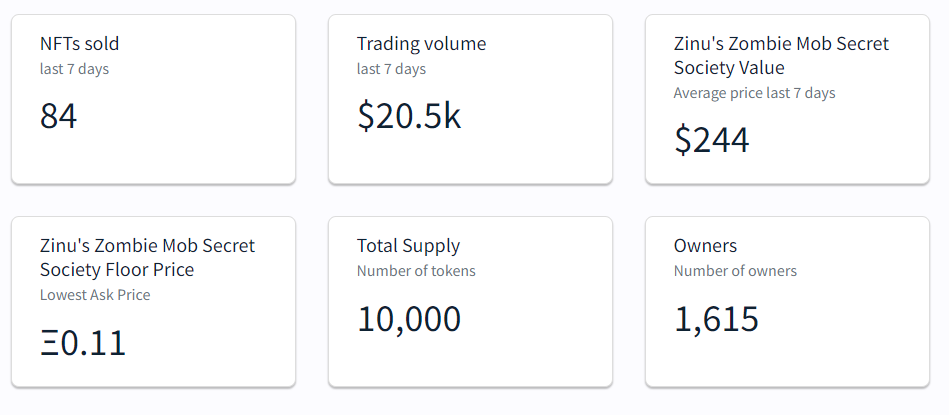Select the 1,615 owners count
949x415 pixels.
716,319
